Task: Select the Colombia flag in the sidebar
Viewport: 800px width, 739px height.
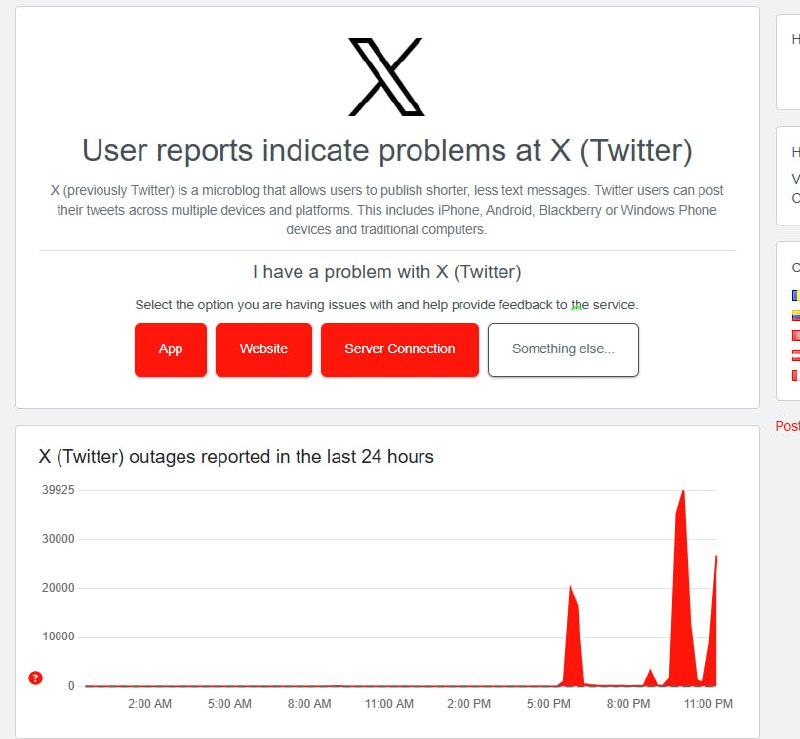Action: [x=795, y=315]
